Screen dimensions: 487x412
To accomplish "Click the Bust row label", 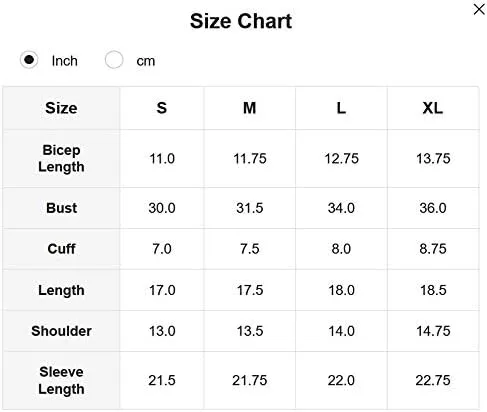I will pos(61,208).
